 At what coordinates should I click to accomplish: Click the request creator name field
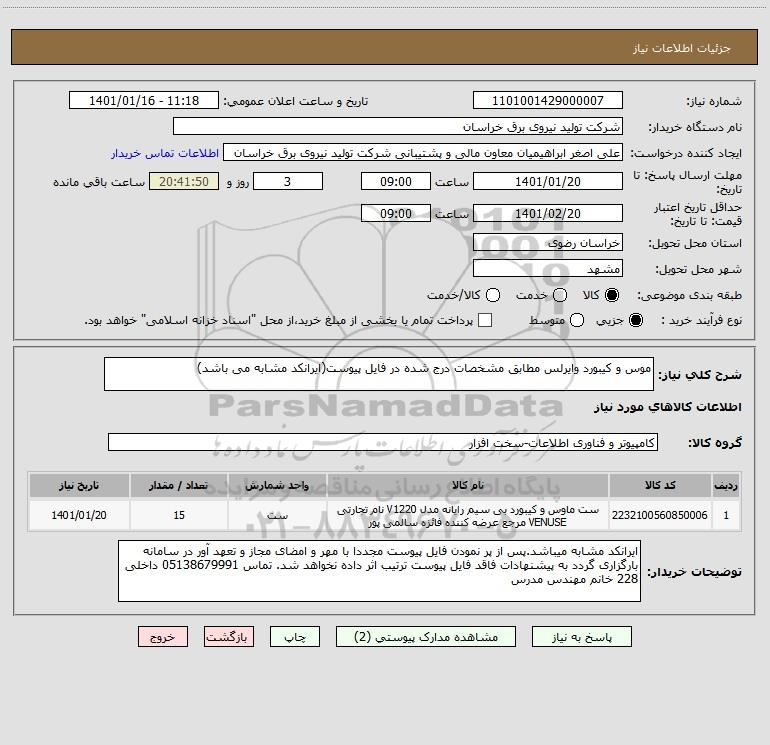click(423, 153)
